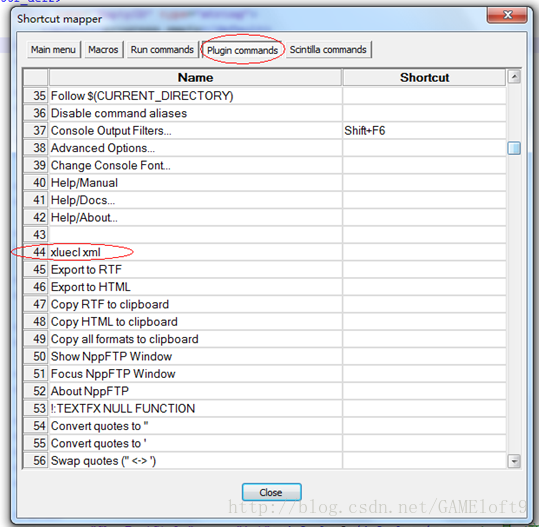This screenshot has width=539, height=527.
Task: Click the Shortcut column header
Action: 424,77
